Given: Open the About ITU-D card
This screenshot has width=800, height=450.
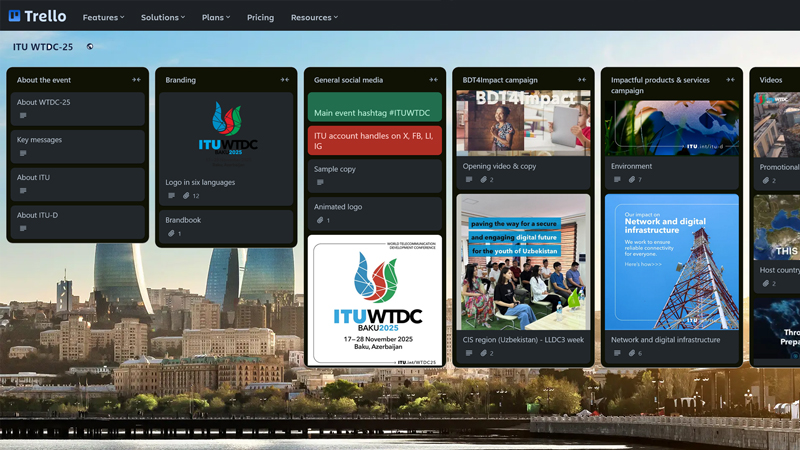Looking at the screenshot, I should [x=78, y=222].
